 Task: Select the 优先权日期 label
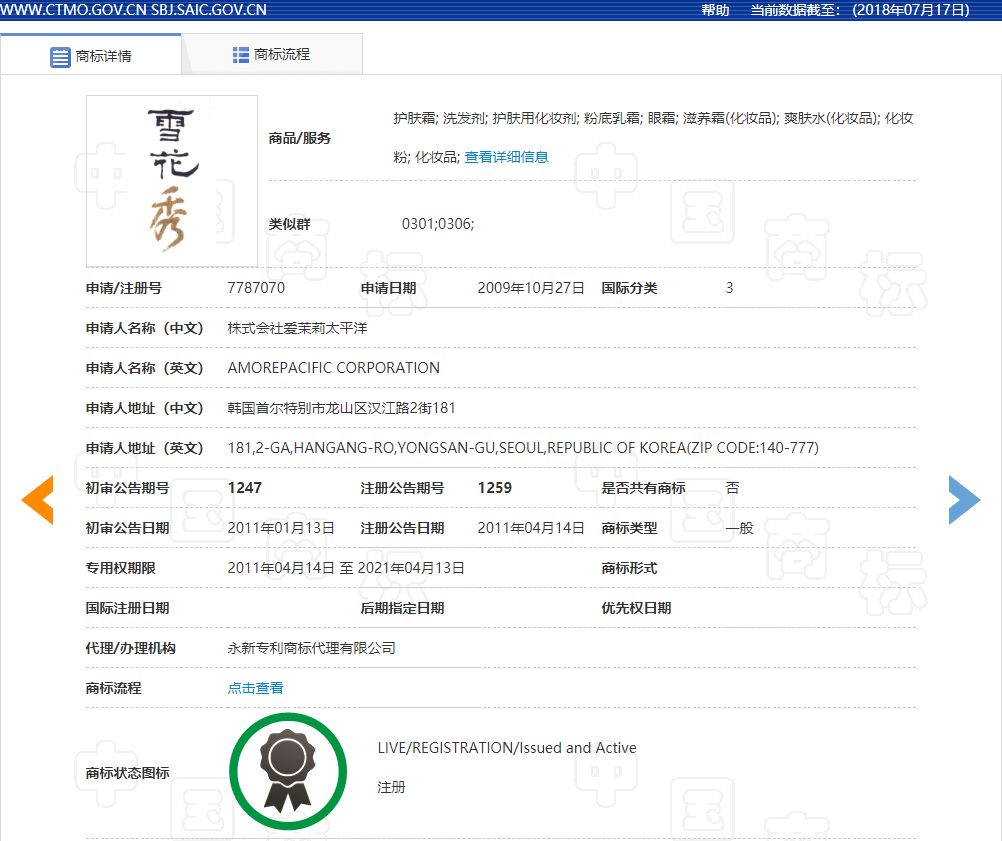[636, 608]
